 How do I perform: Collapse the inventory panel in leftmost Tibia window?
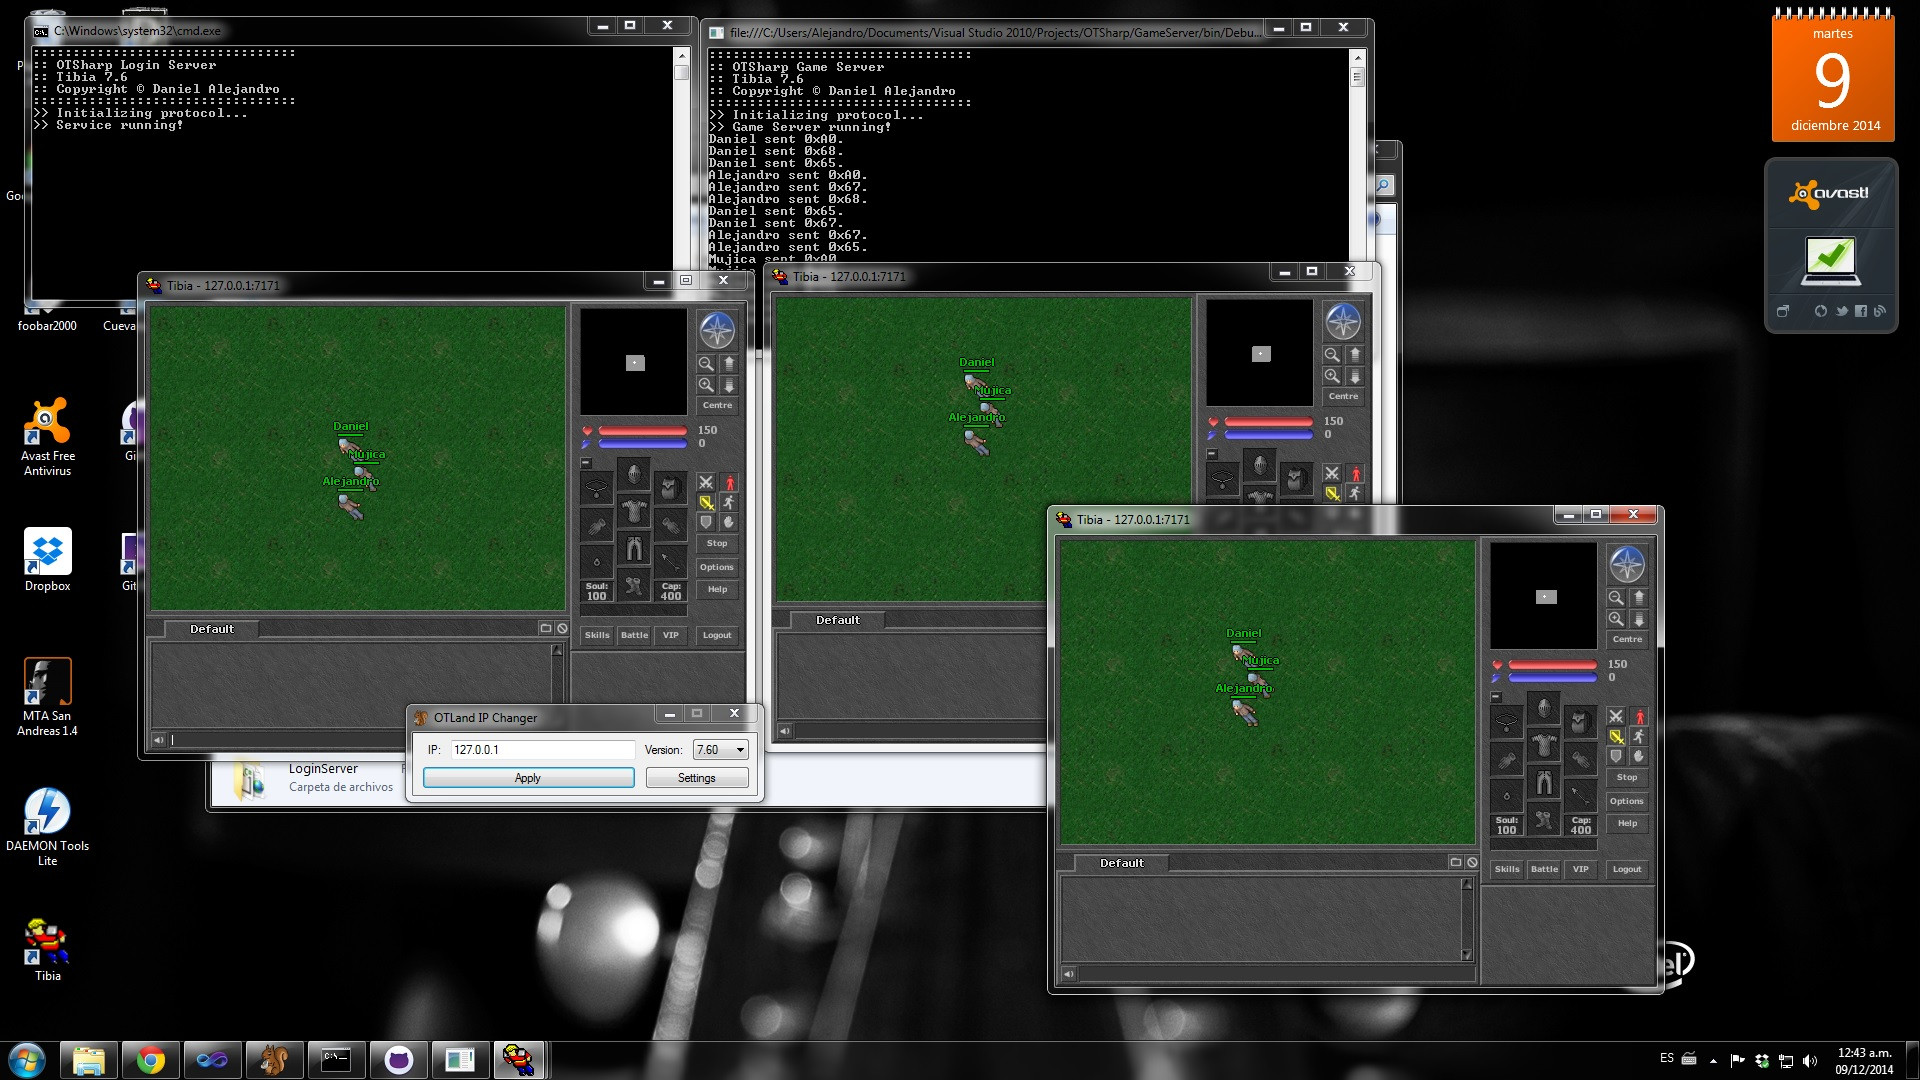tap(586, 463)
